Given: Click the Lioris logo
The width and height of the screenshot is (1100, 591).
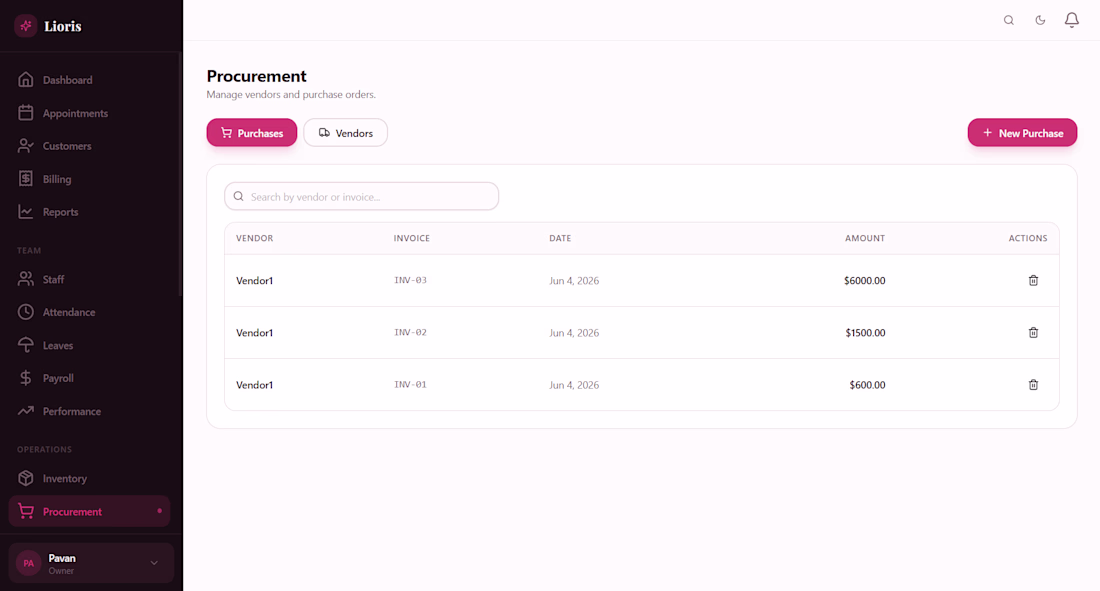Looking at the screenshot, I should click(x=48, y=26).
